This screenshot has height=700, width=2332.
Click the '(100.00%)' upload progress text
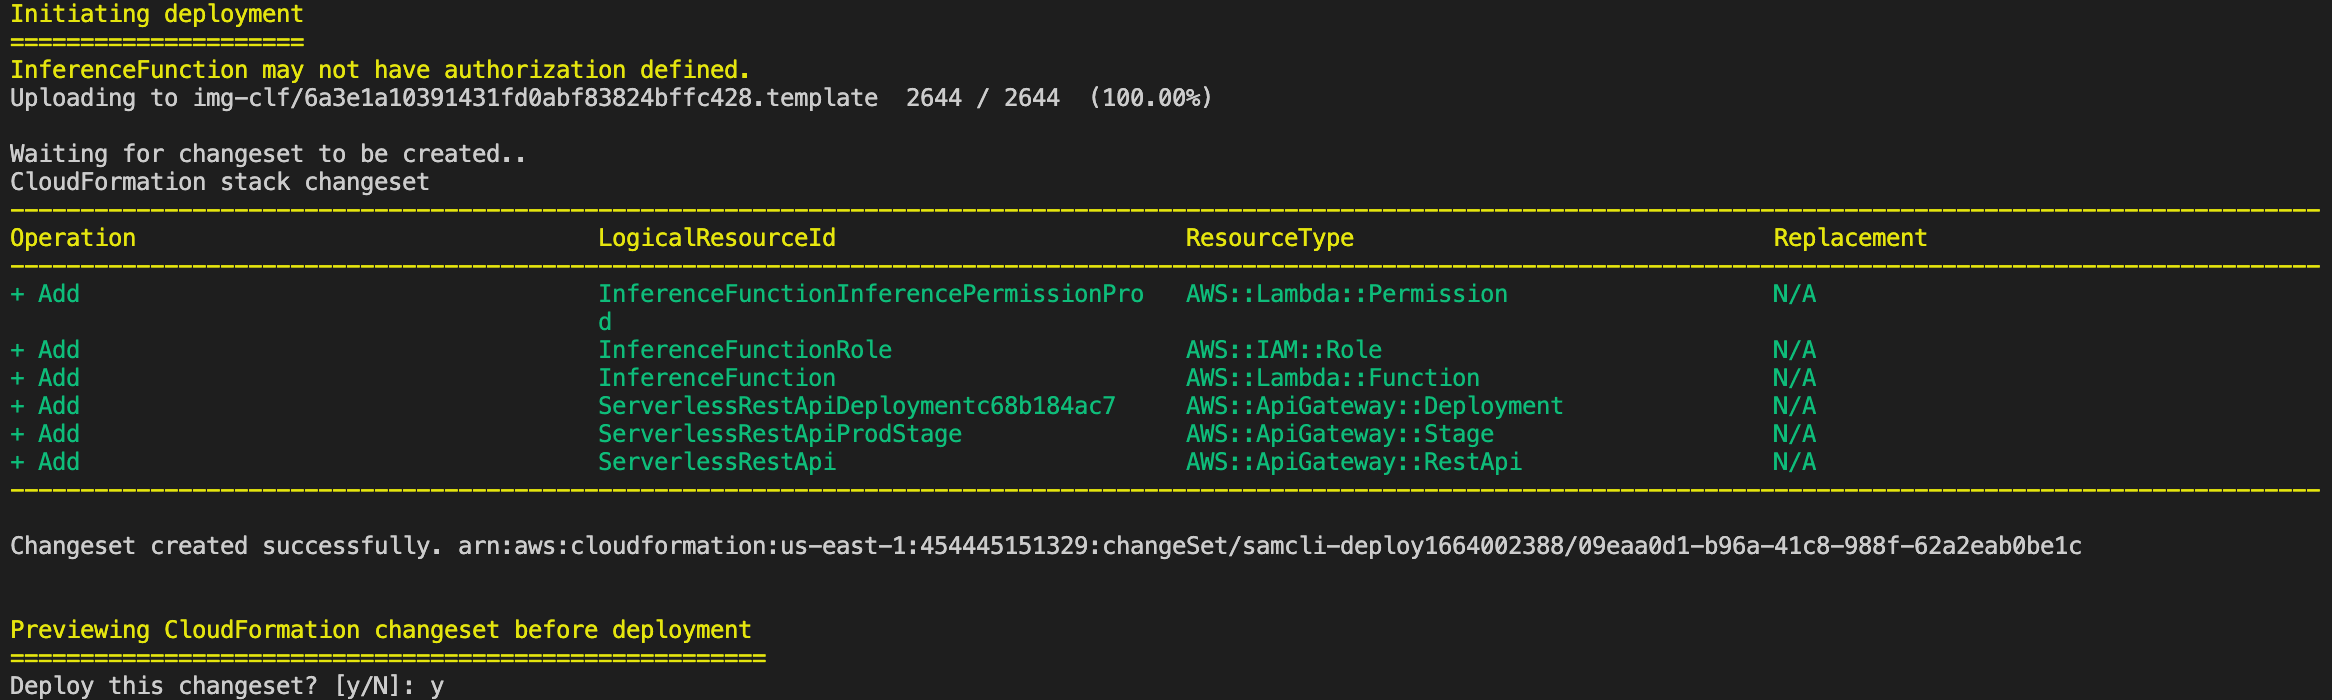1151,98
